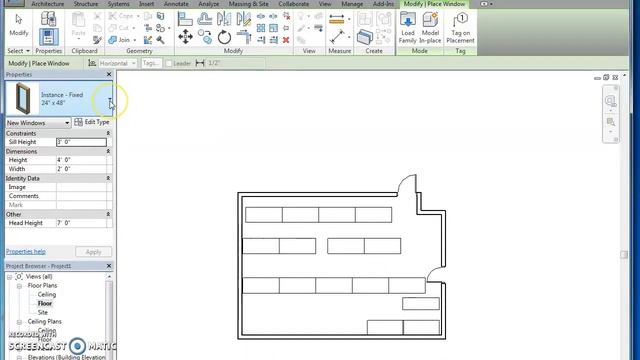
Task: Click the Head Height value field
Action: (81, 223)
